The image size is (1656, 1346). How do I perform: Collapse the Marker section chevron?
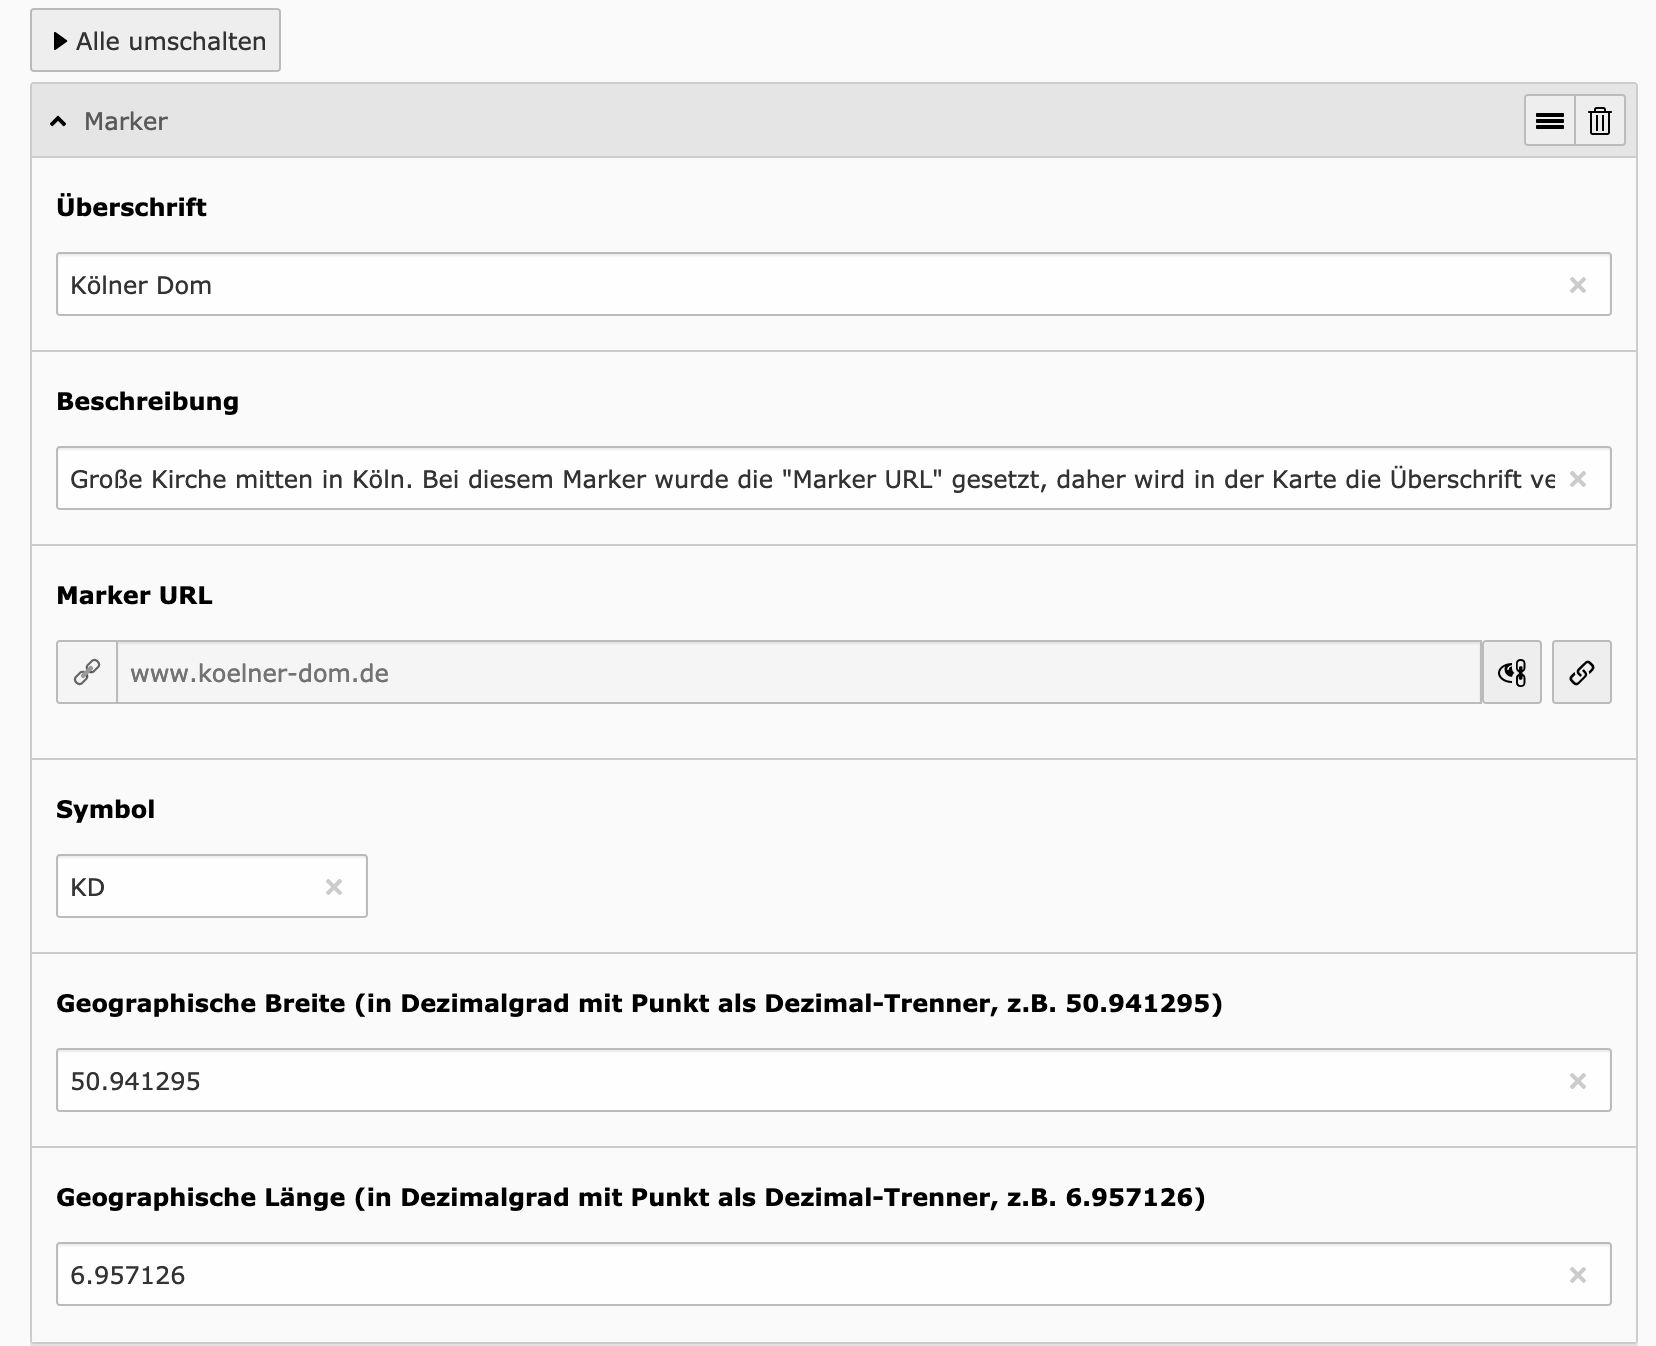[59, 122]
